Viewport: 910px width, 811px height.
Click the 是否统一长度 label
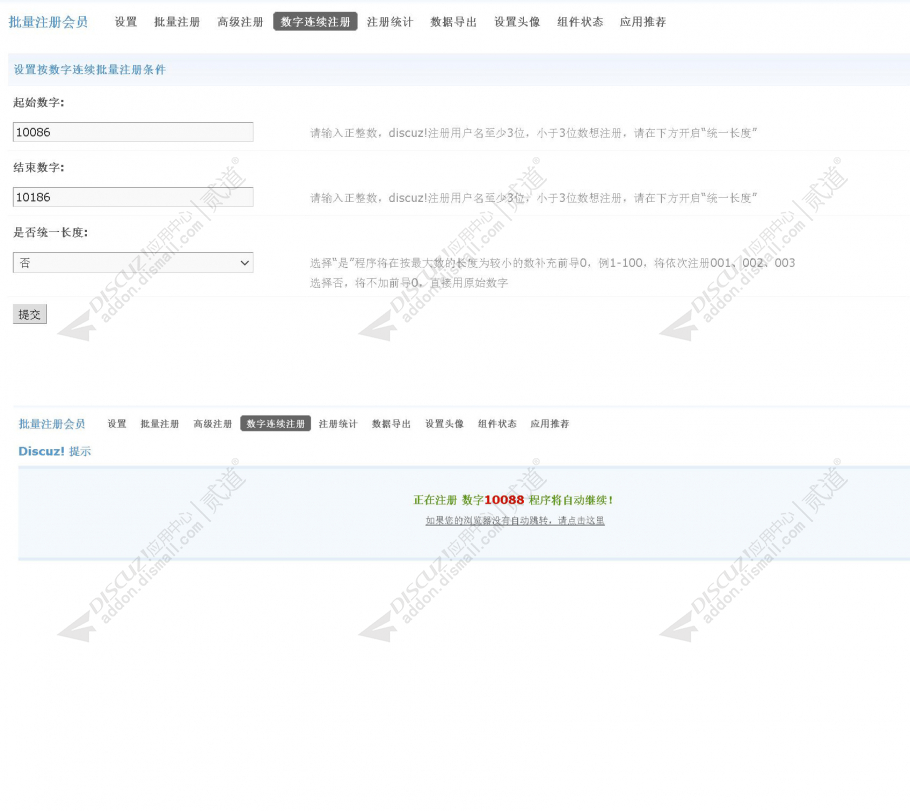[50, 232]
